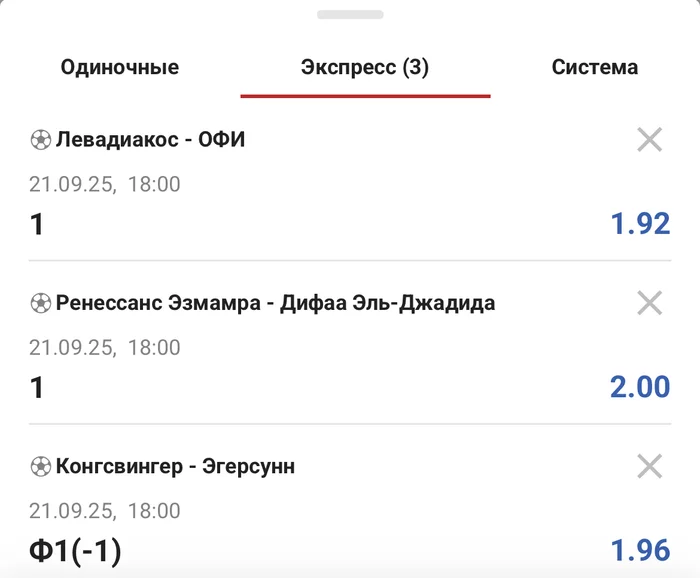Remove Левадиакос - ОФИ bet with X
This screenshot has height=578, width=700.
pyautogui.click(x=650, y=140)
